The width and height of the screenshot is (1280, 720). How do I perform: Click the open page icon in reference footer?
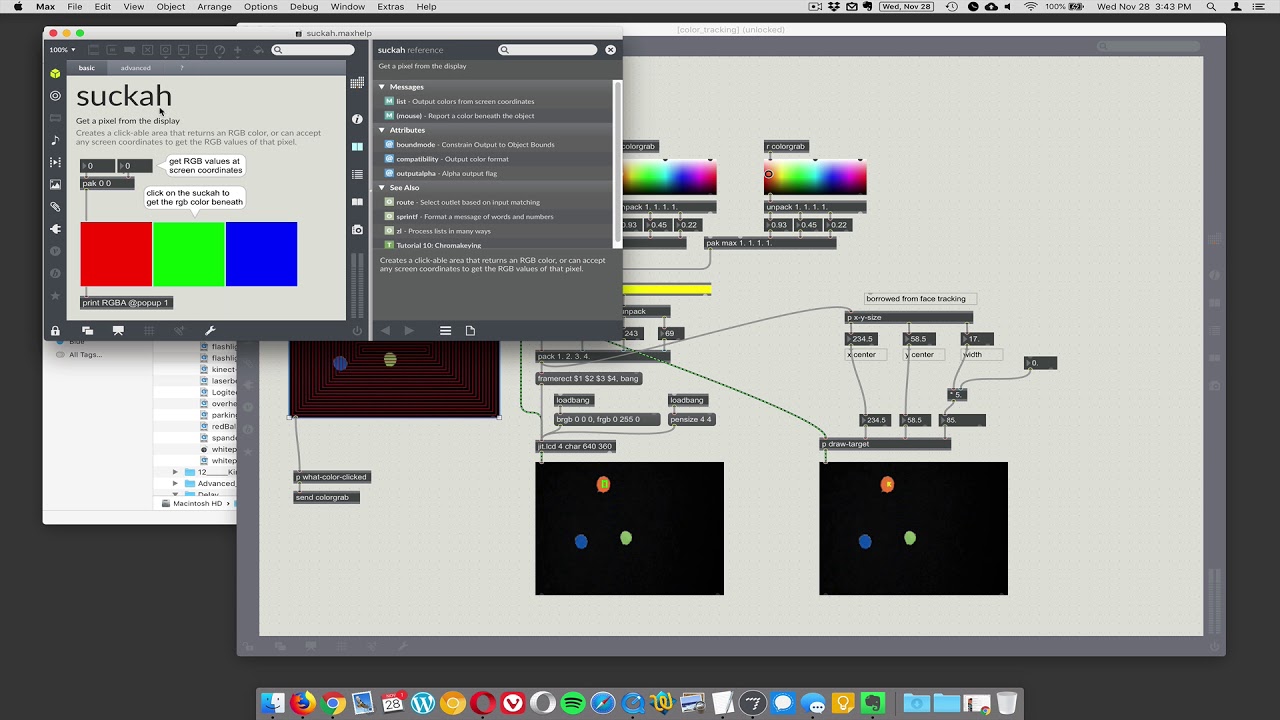coord(470,331)
